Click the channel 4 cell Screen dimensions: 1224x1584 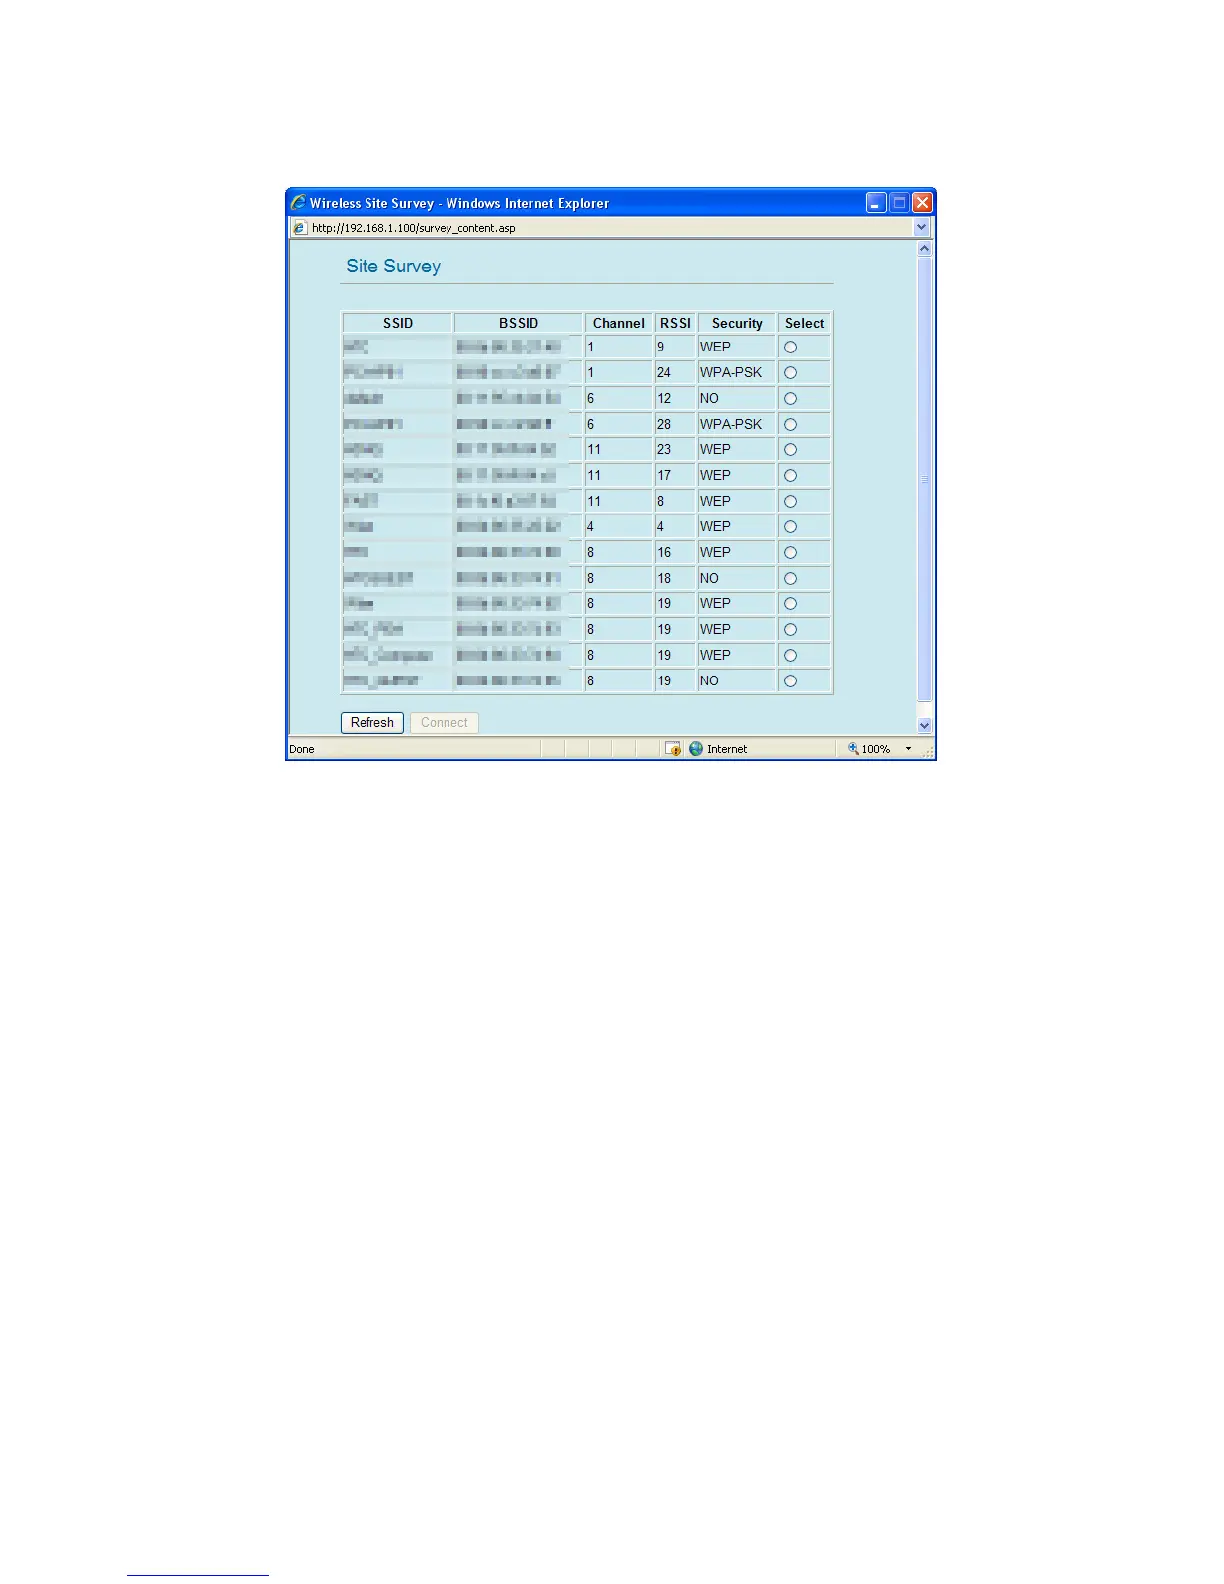[x=619, y=526]
